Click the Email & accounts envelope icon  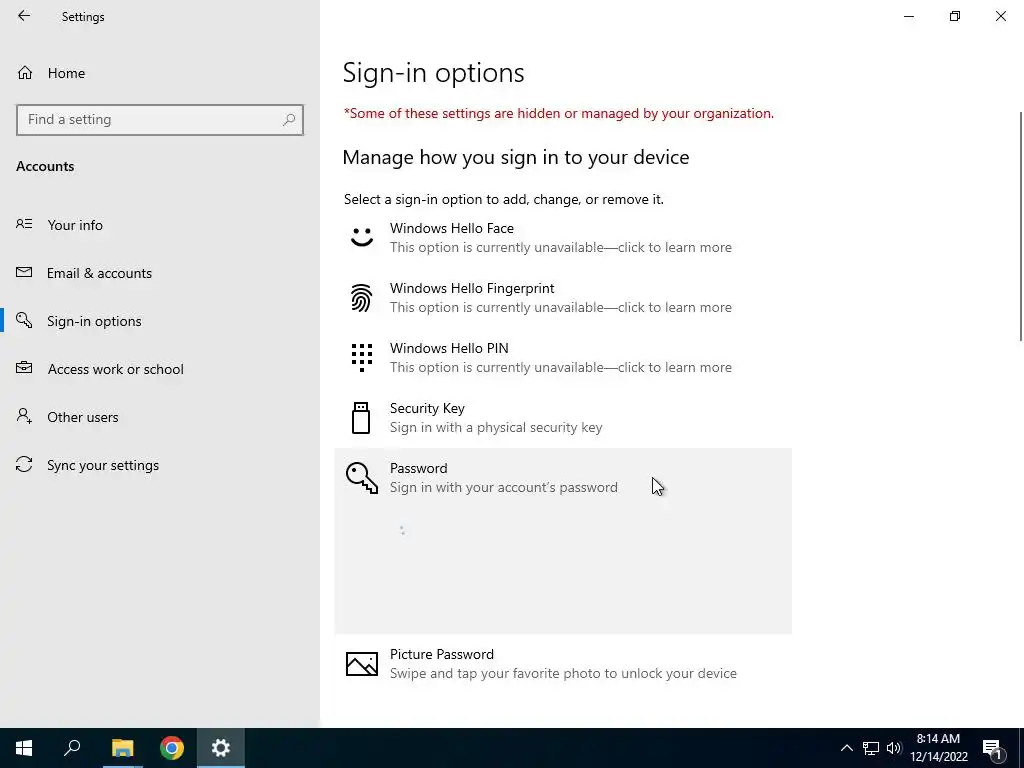point(24,272)
